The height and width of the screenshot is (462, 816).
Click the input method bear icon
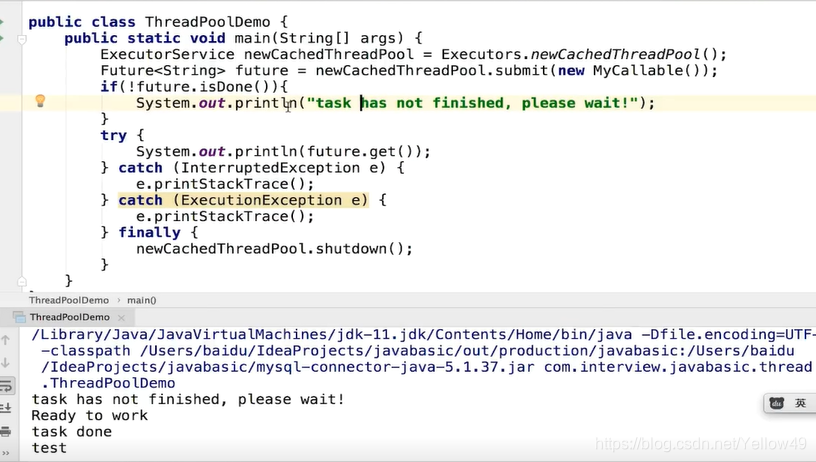(x=777, y=403)
